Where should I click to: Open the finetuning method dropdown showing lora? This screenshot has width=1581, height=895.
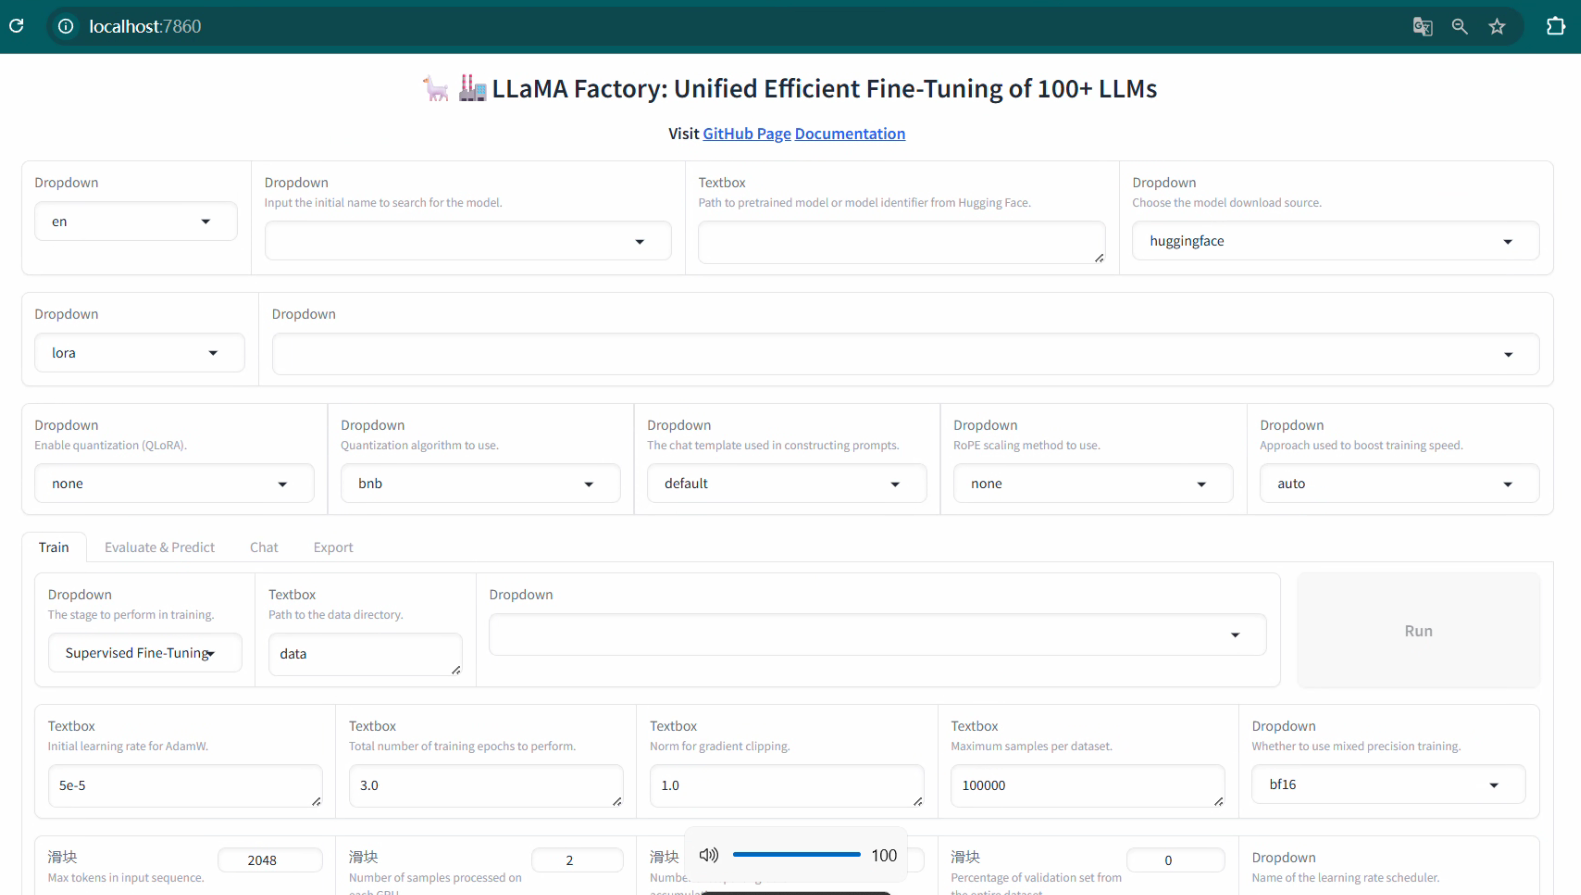[x=139, y=353]
